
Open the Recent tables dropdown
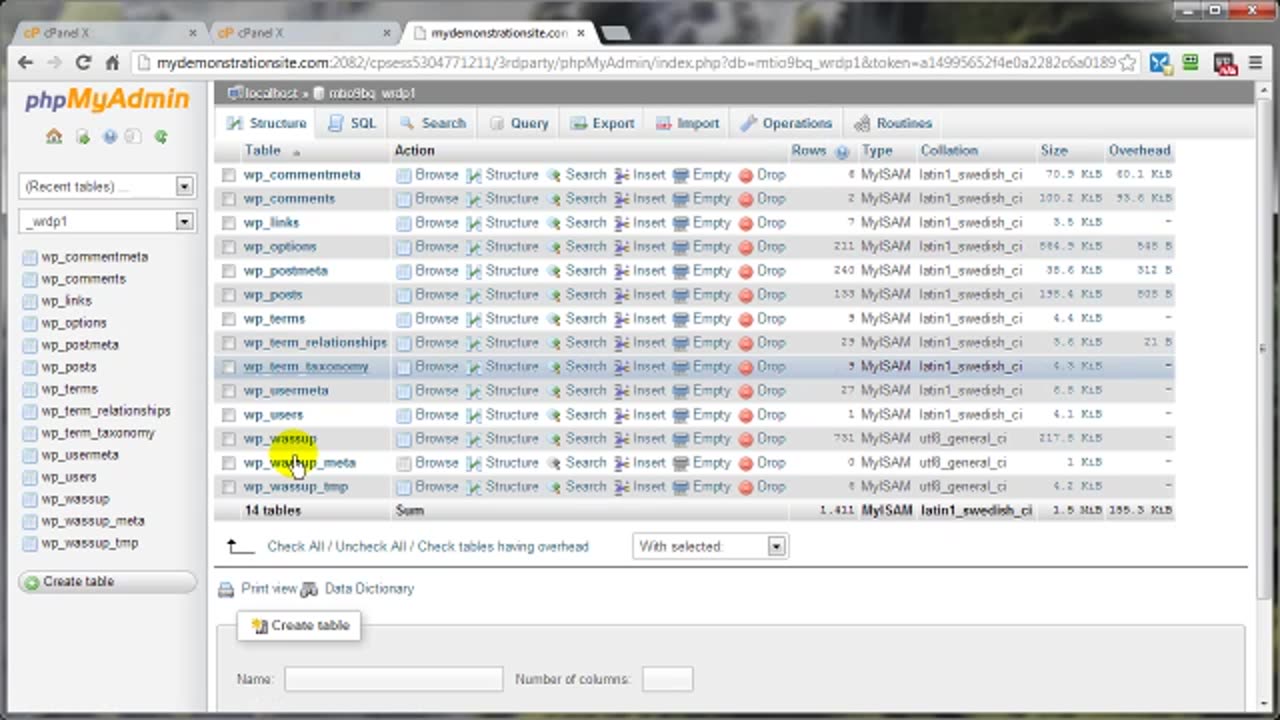tap(106, 187)
